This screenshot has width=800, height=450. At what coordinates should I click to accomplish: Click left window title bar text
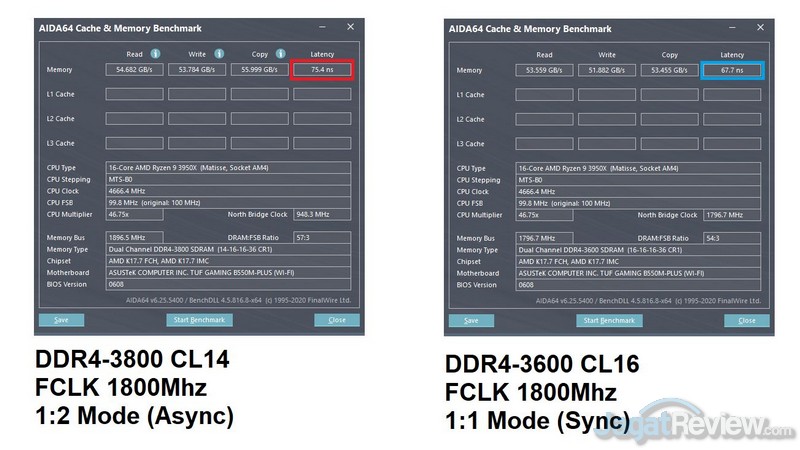[120, 28]
